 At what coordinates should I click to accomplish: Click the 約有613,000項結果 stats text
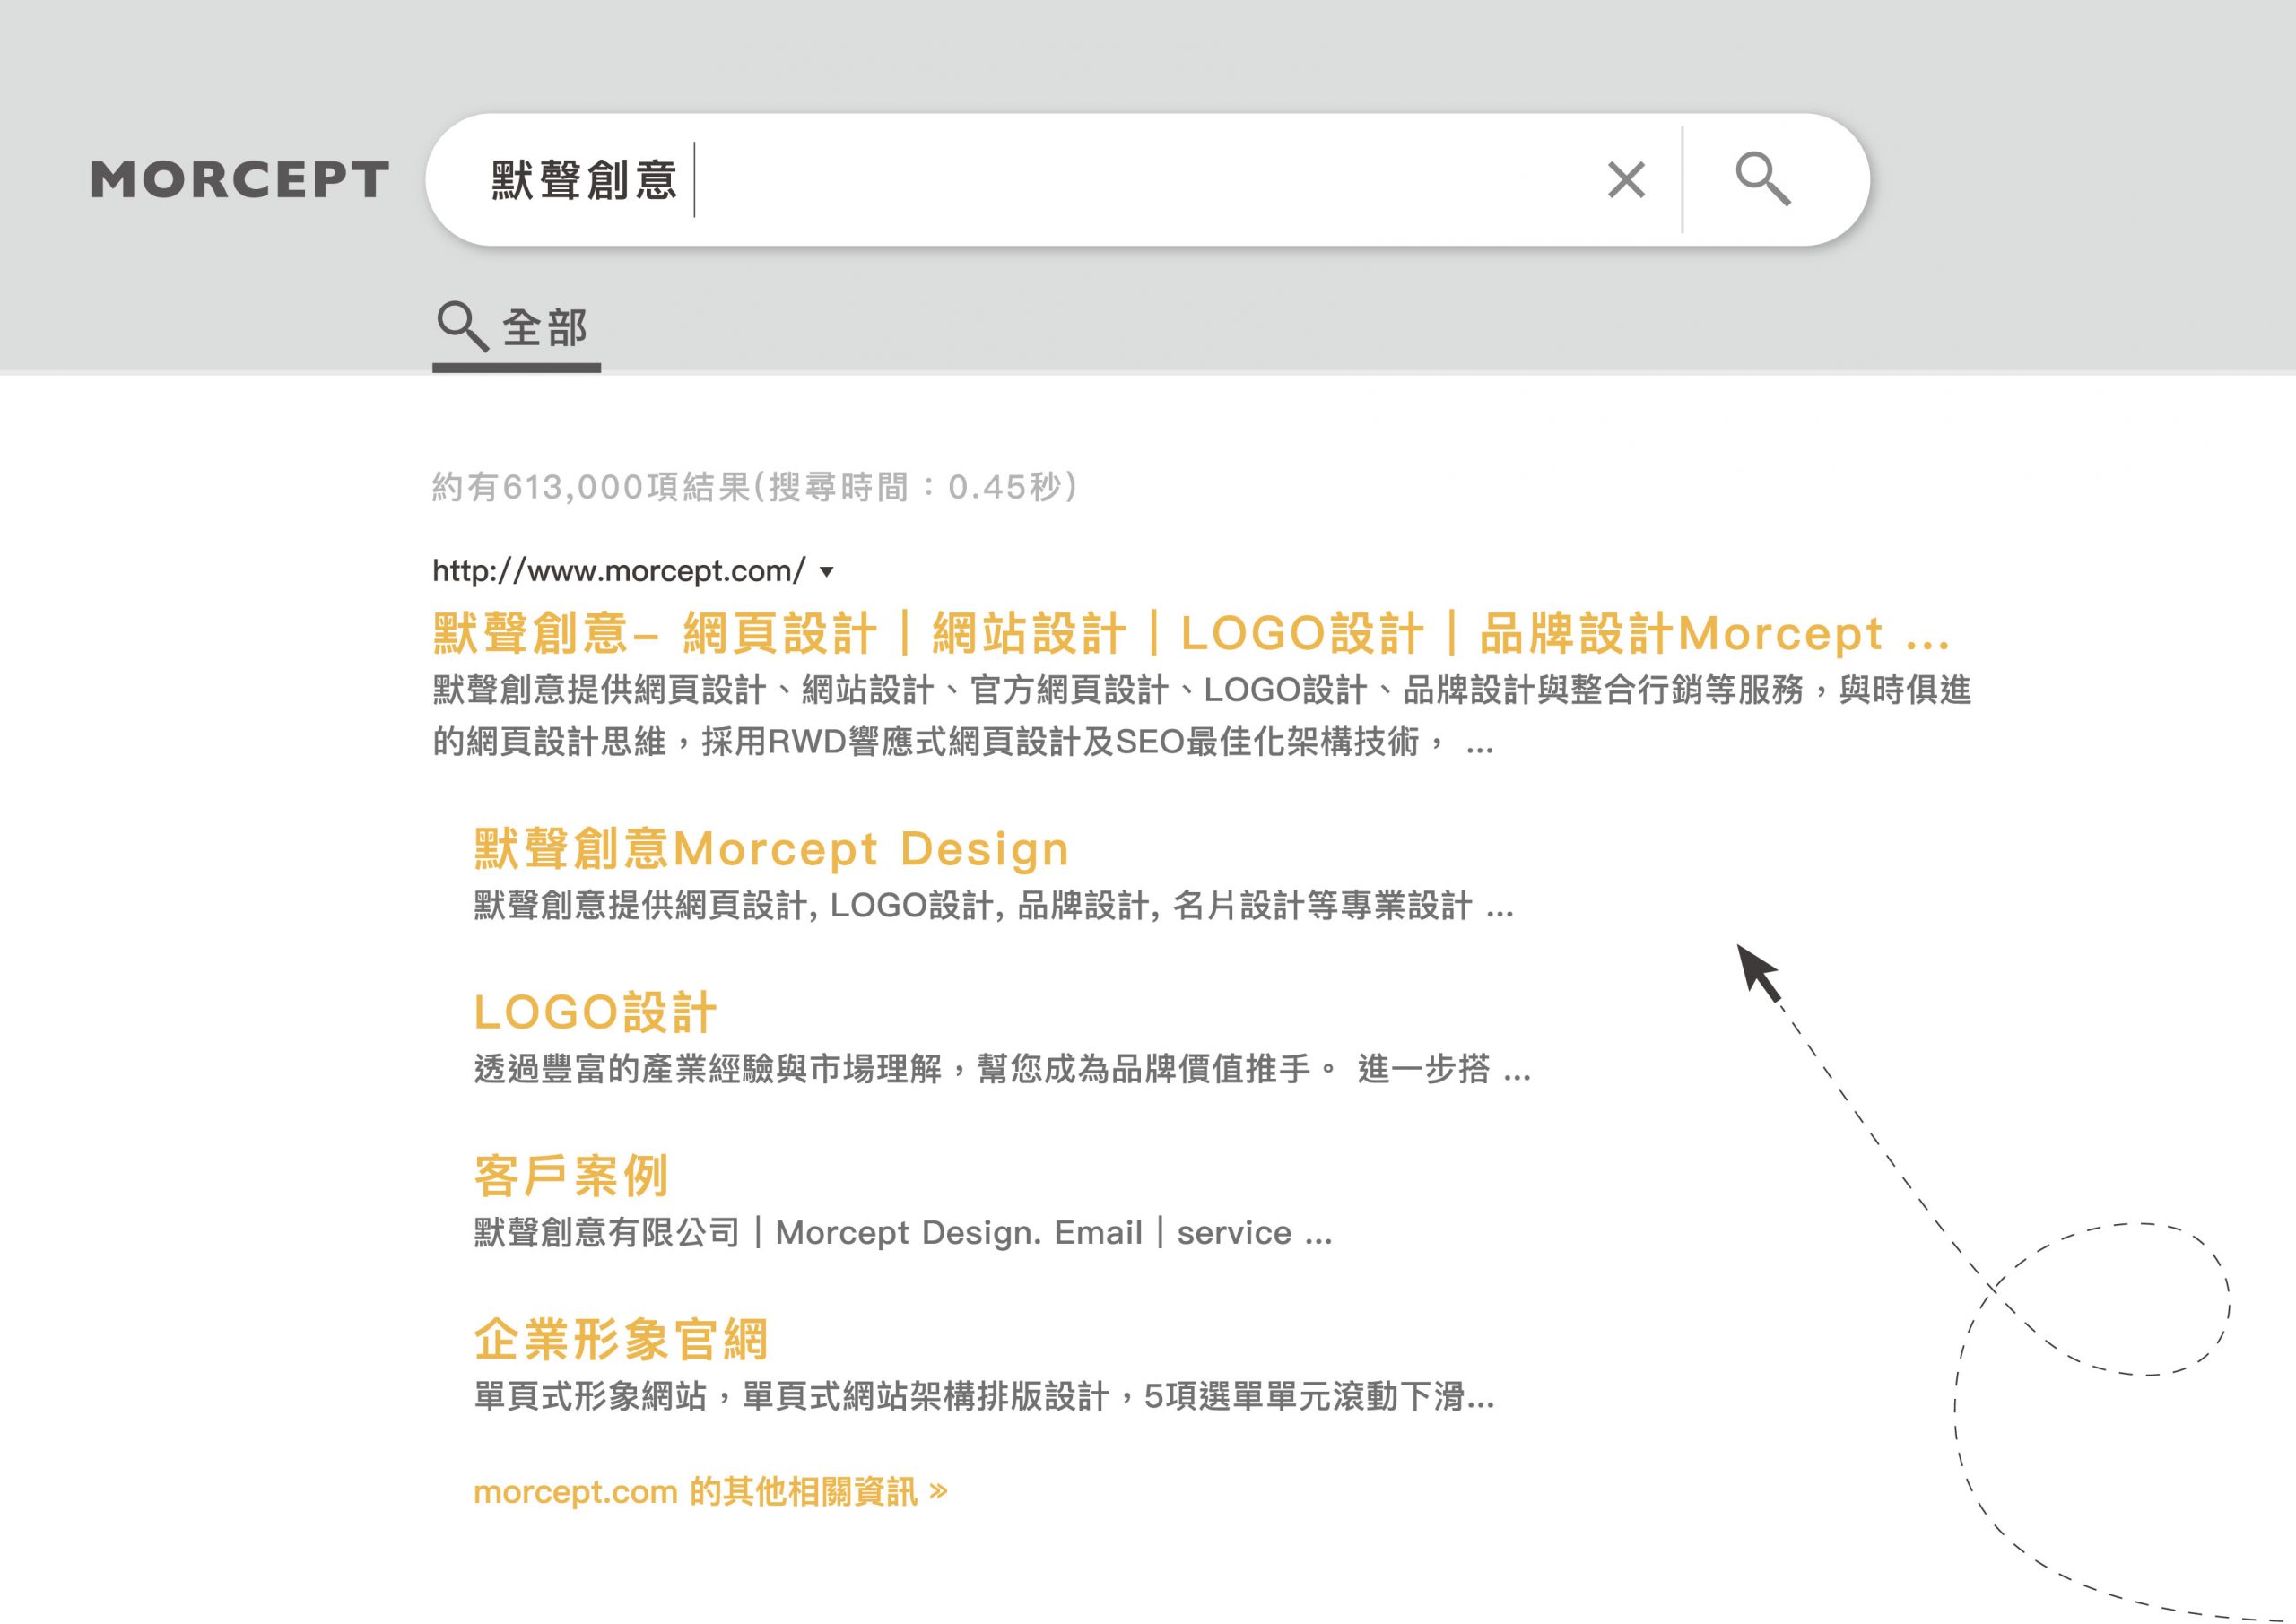pyautogui.click(x=755, y=487)
